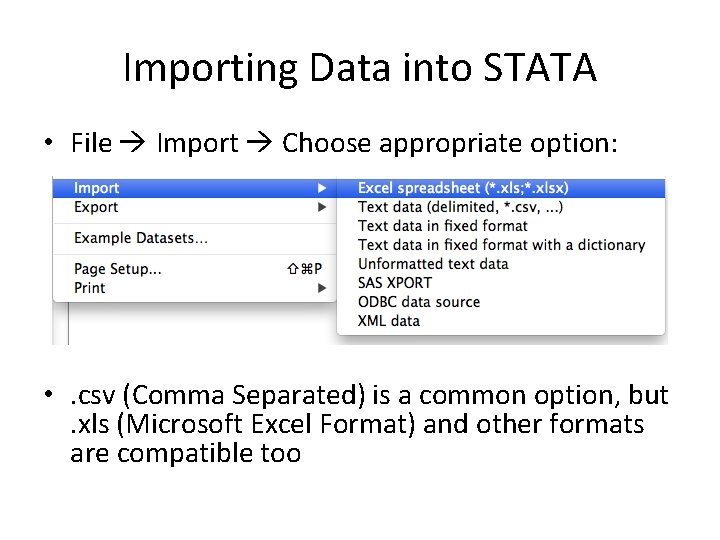Click the Import submenu arrow
Screen dimensions: 720x540
pos(322,188)
